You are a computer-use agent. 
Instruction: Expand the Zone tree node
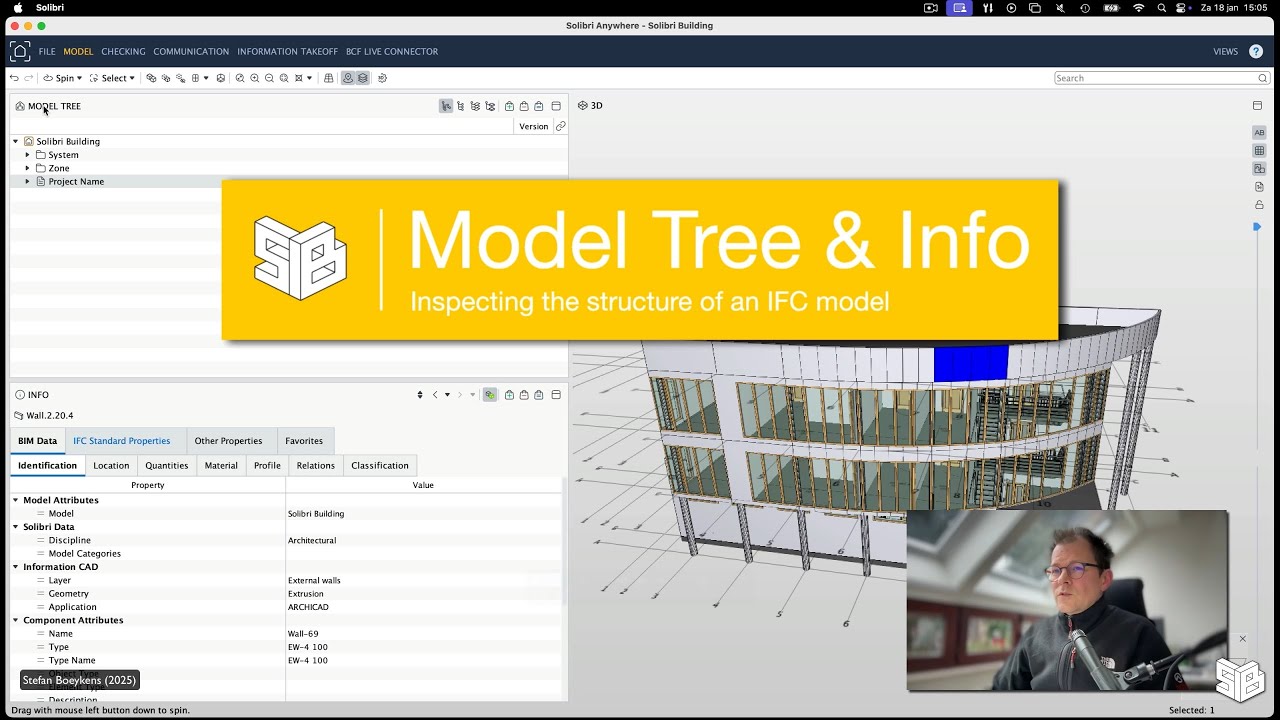point(28,168)
